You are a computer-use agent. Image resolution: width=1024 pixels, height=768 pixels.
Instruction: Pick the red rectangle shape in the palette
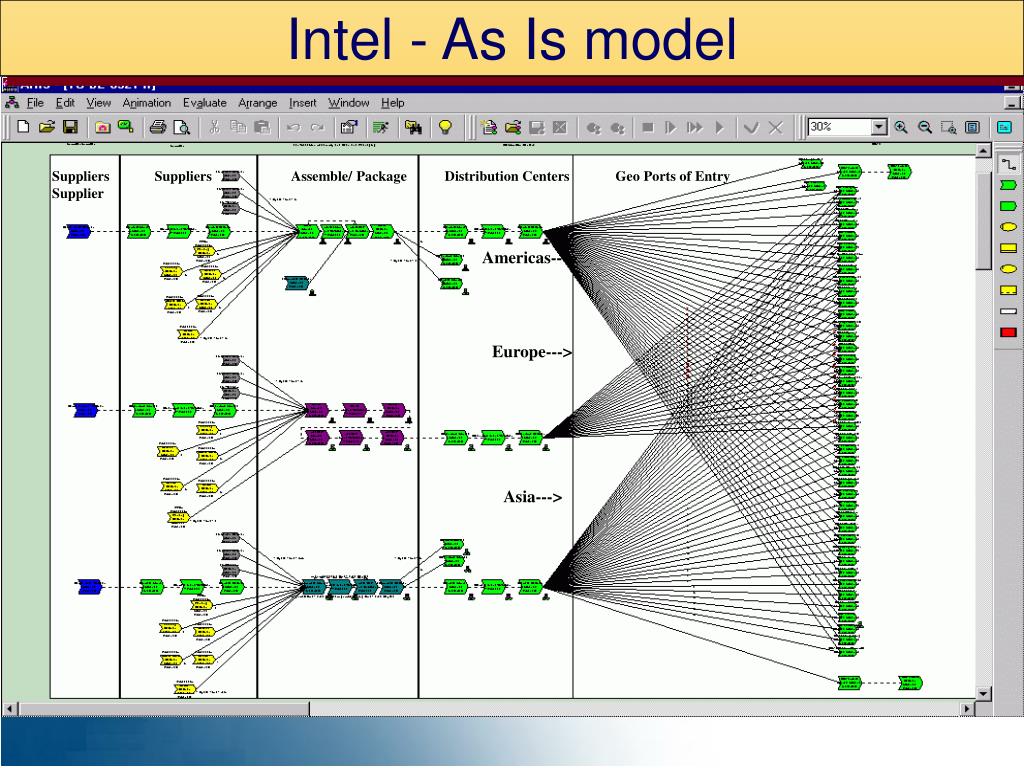[1008, 332]
